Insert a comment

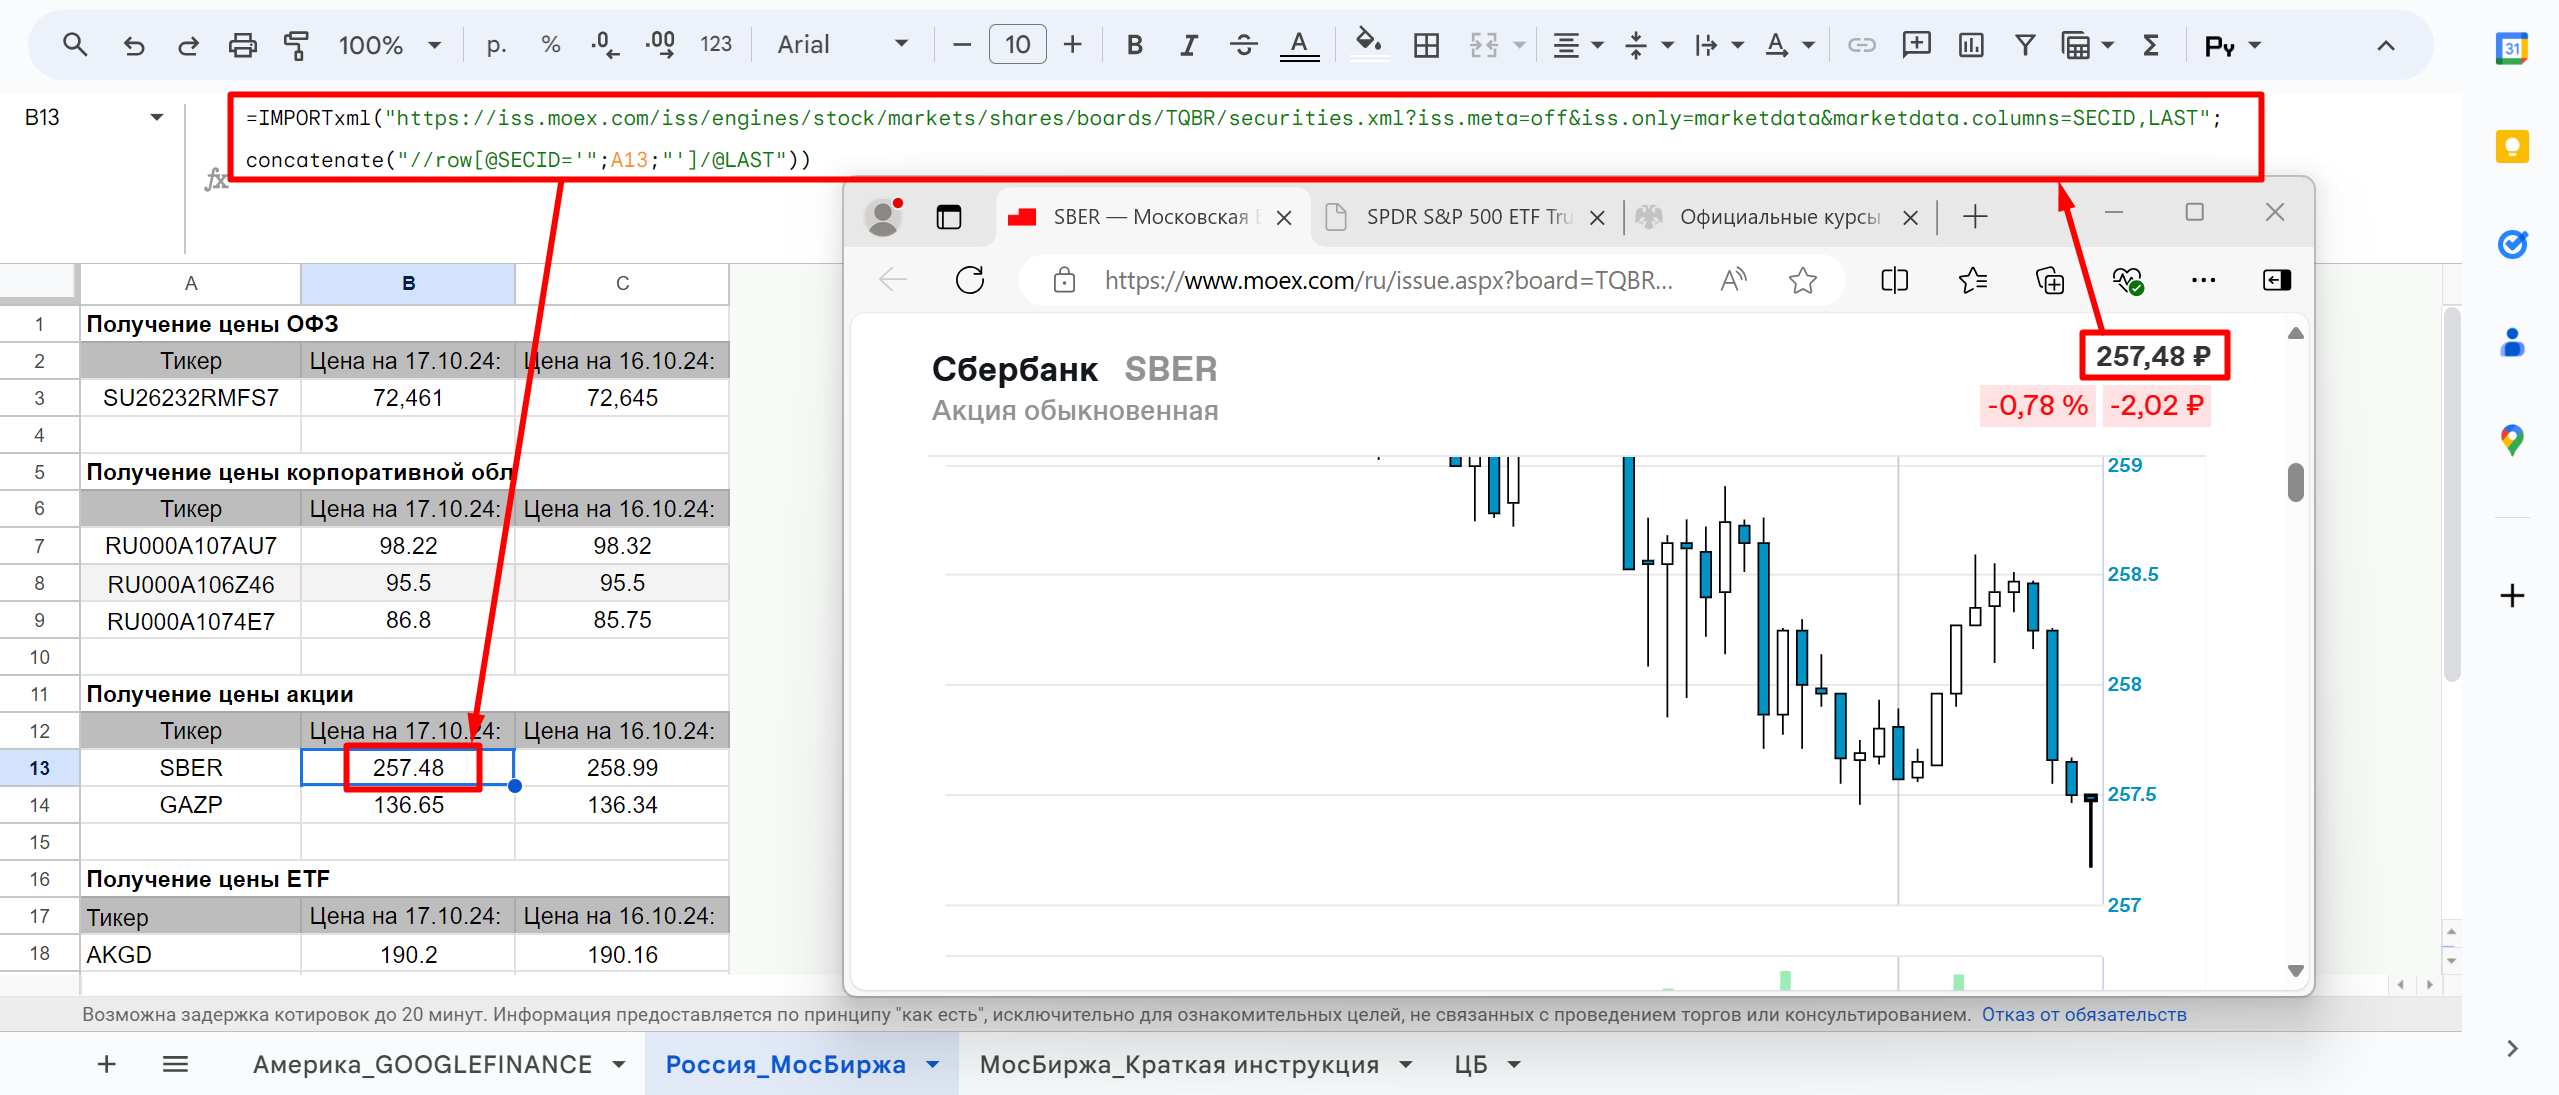[1916, 45]
